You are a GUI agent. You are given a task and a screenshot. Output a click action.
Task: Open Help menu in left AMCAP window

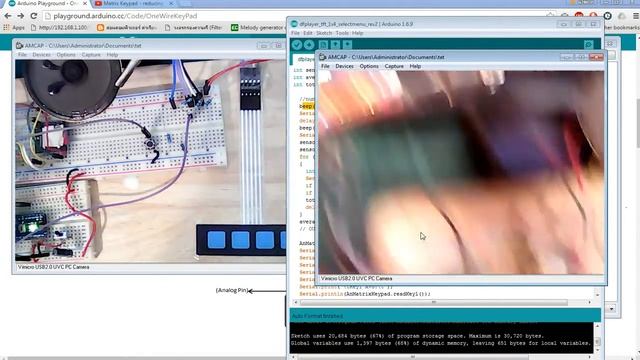point(112,55)
